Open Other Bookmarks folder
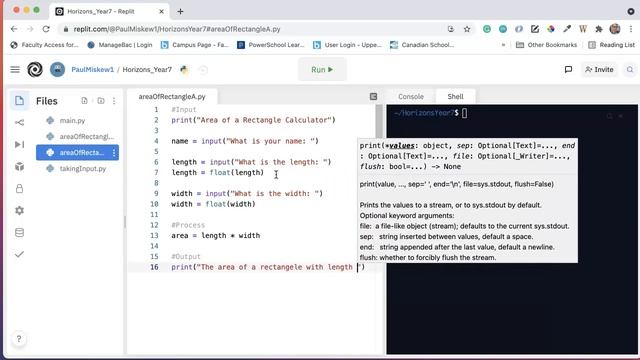 [x=547, y=45]
